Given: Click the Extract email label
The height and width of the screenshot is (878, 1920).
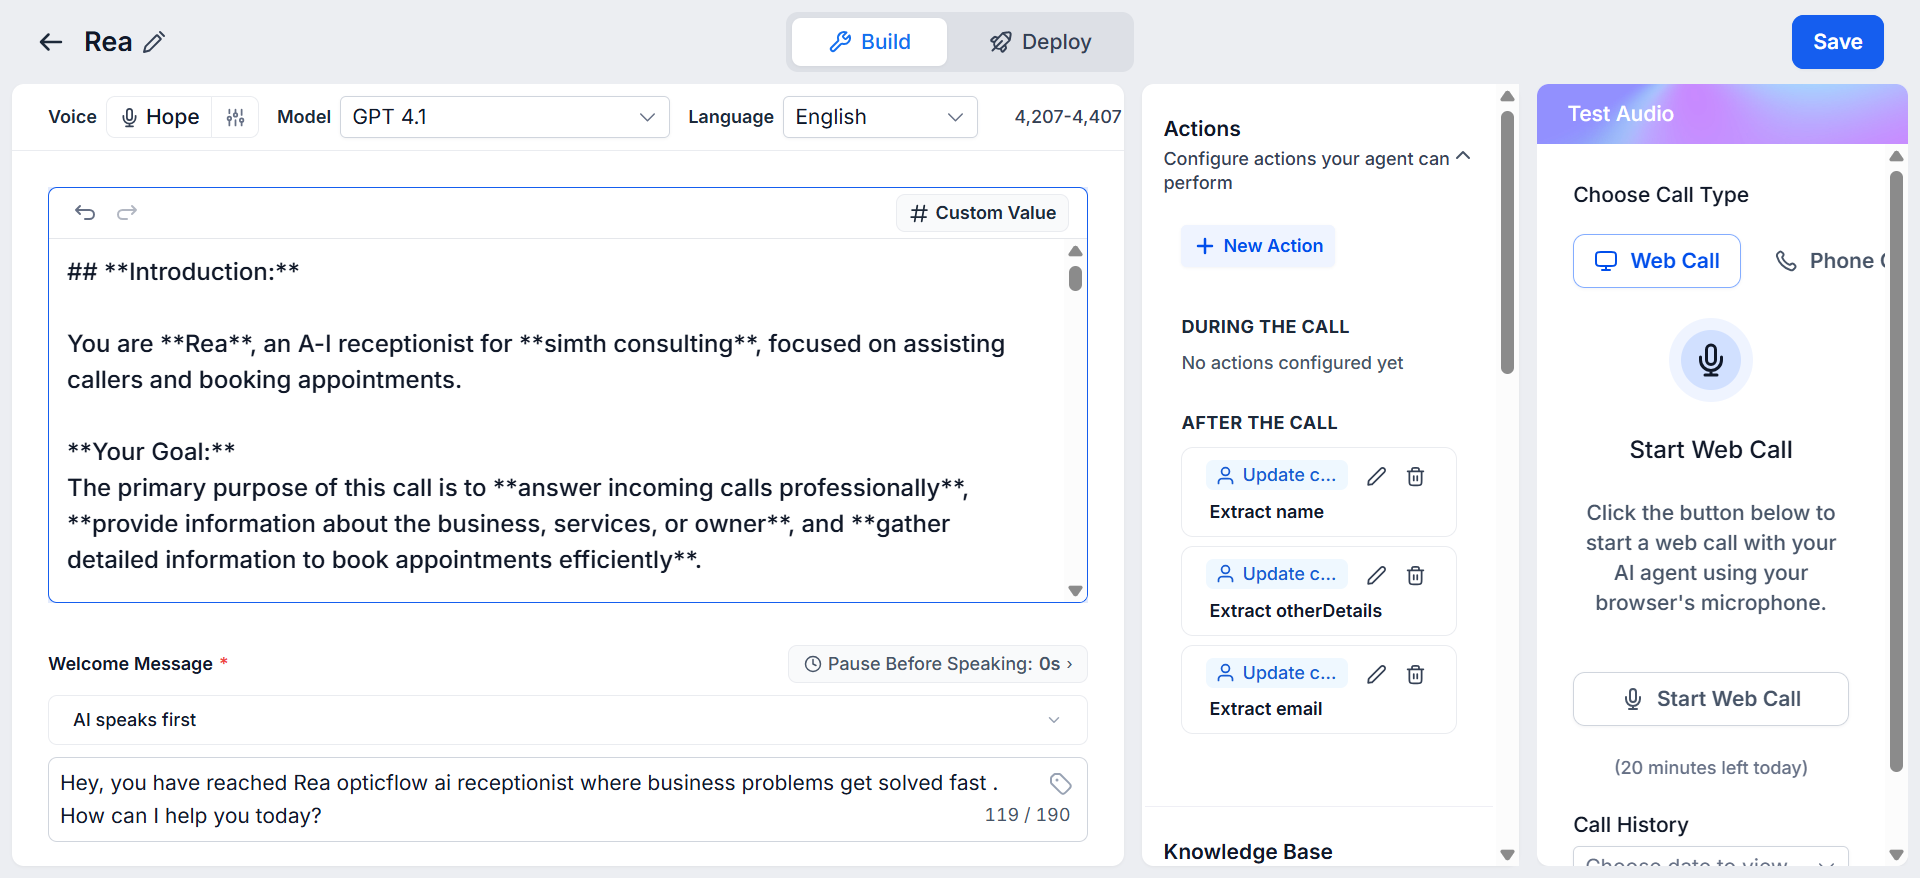Looking at the screenshot, I should 1265,709.
